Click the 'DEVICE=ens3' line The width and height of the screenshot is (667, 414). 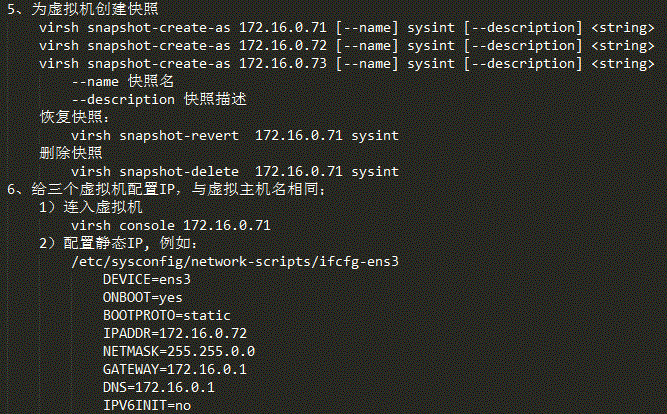[x=147, y=280]
